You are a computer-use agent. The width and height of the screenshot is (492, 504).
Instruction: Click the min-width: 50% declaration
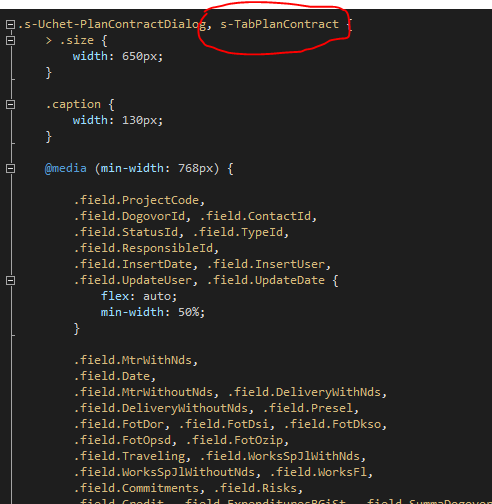point(153,312)
